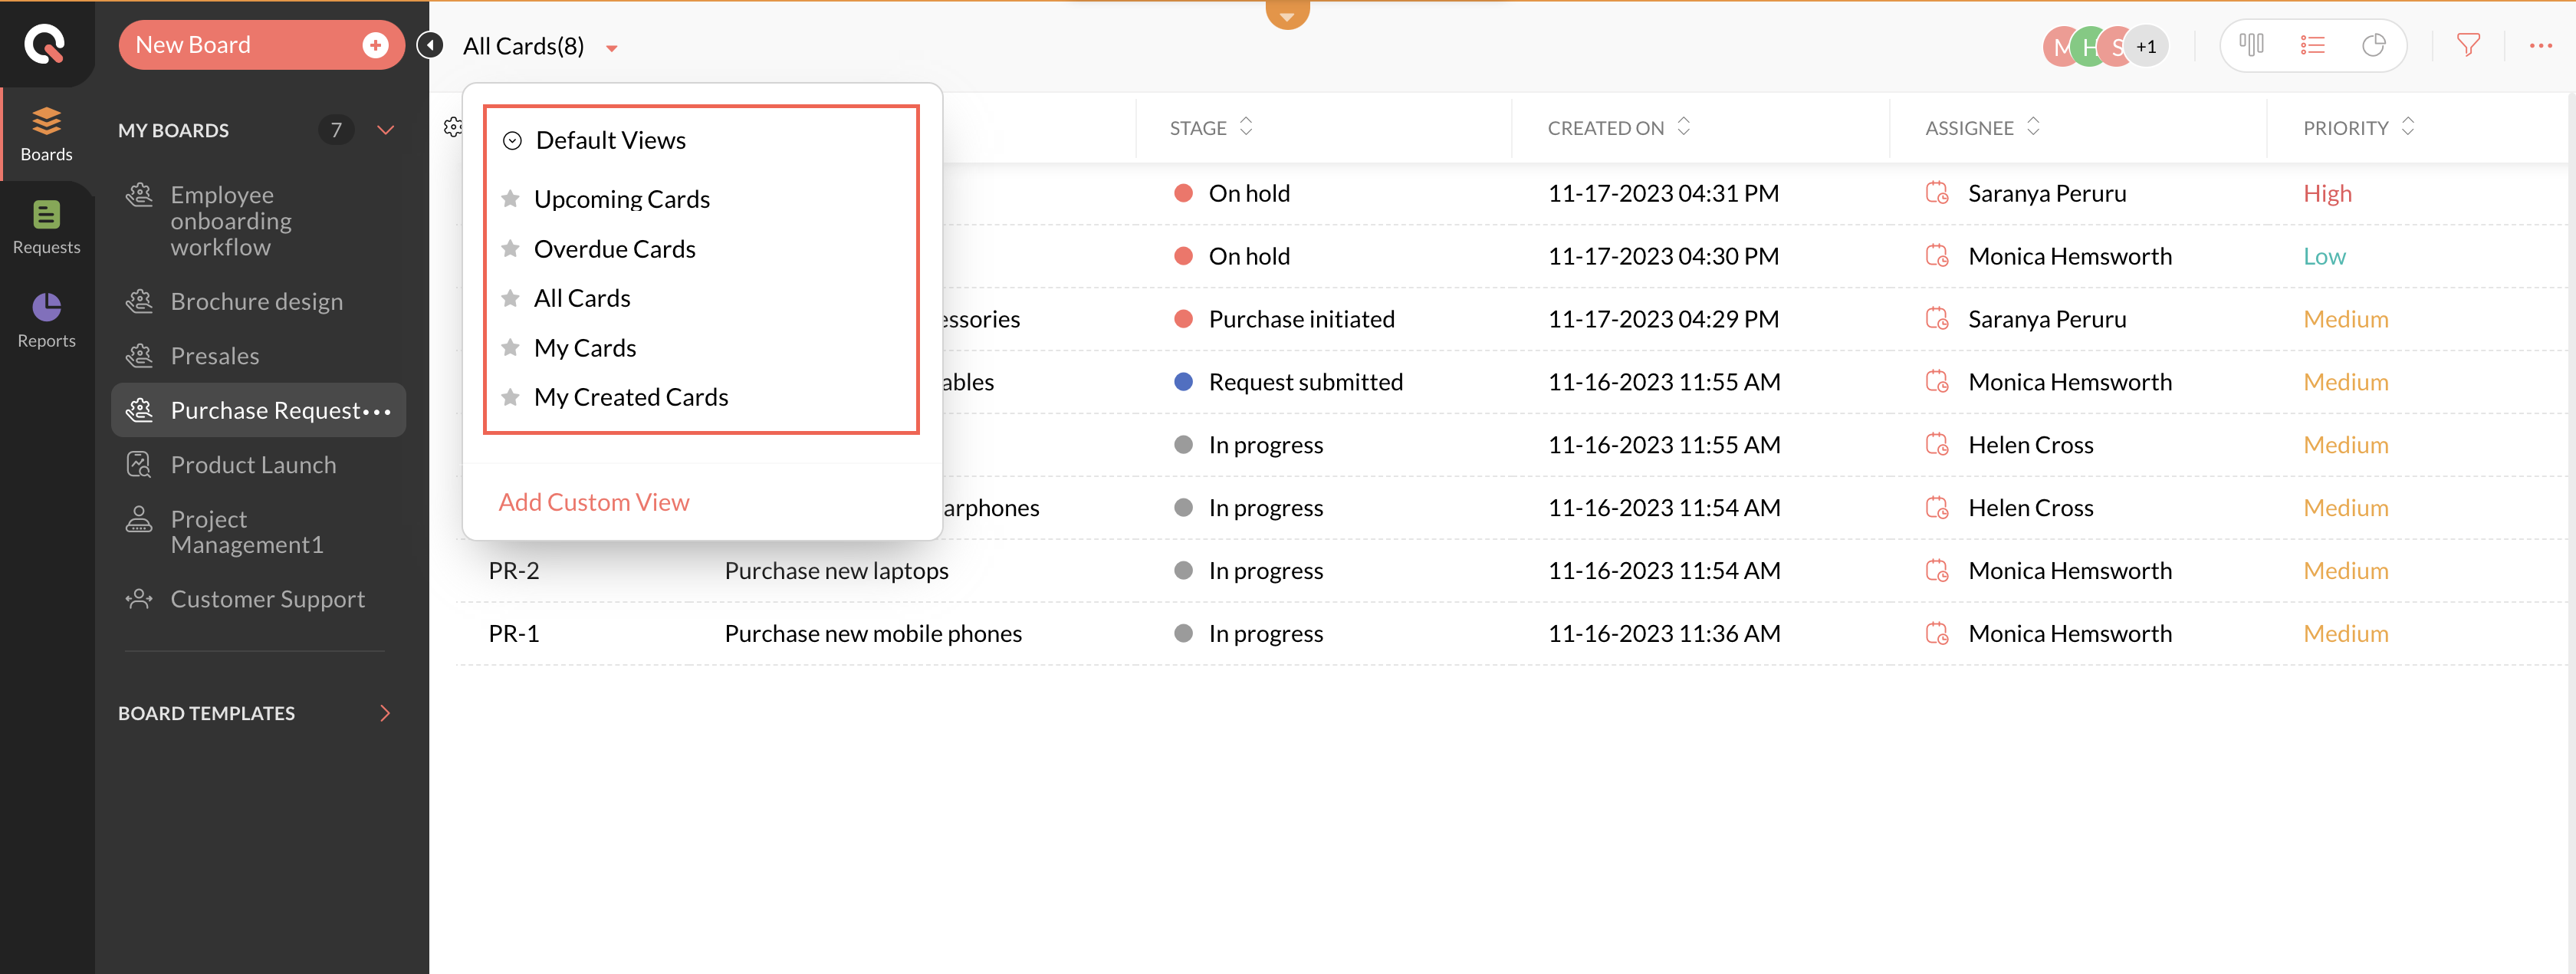Click the filter funnel icon

point(2467,45)
